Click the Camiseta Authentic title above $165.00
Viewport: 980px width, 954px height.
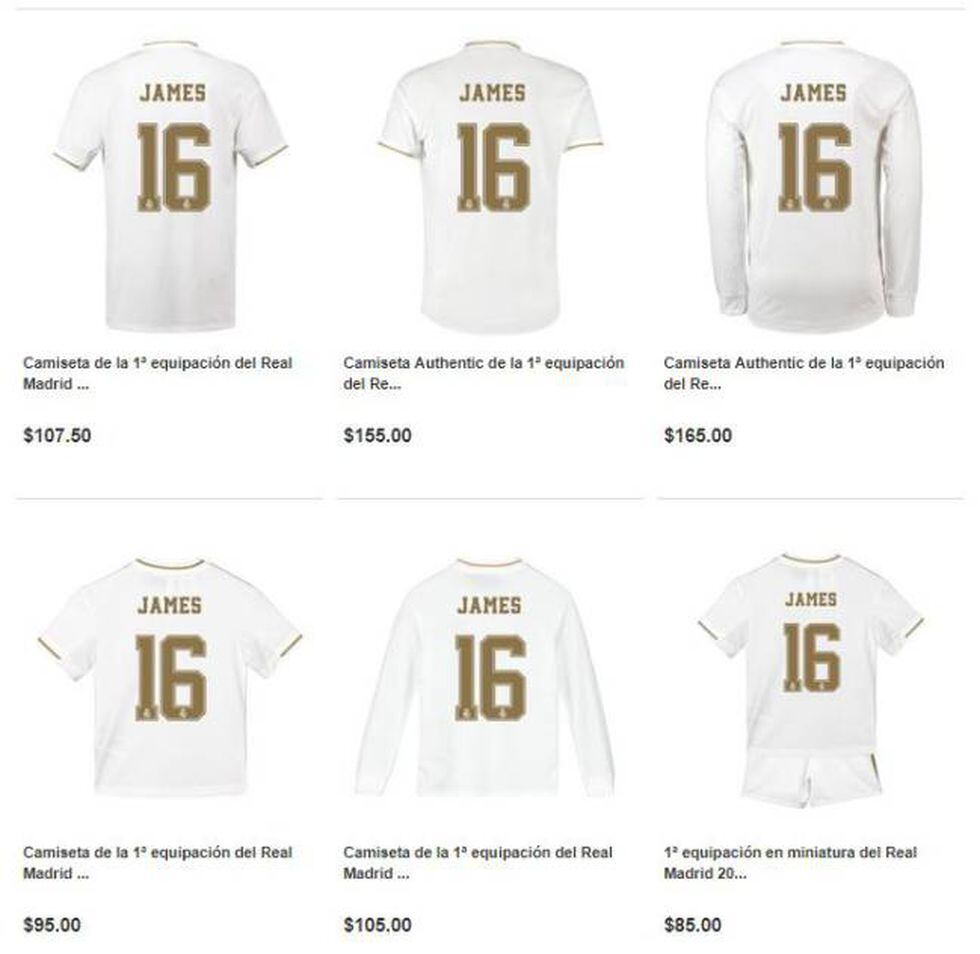[804, 373]
